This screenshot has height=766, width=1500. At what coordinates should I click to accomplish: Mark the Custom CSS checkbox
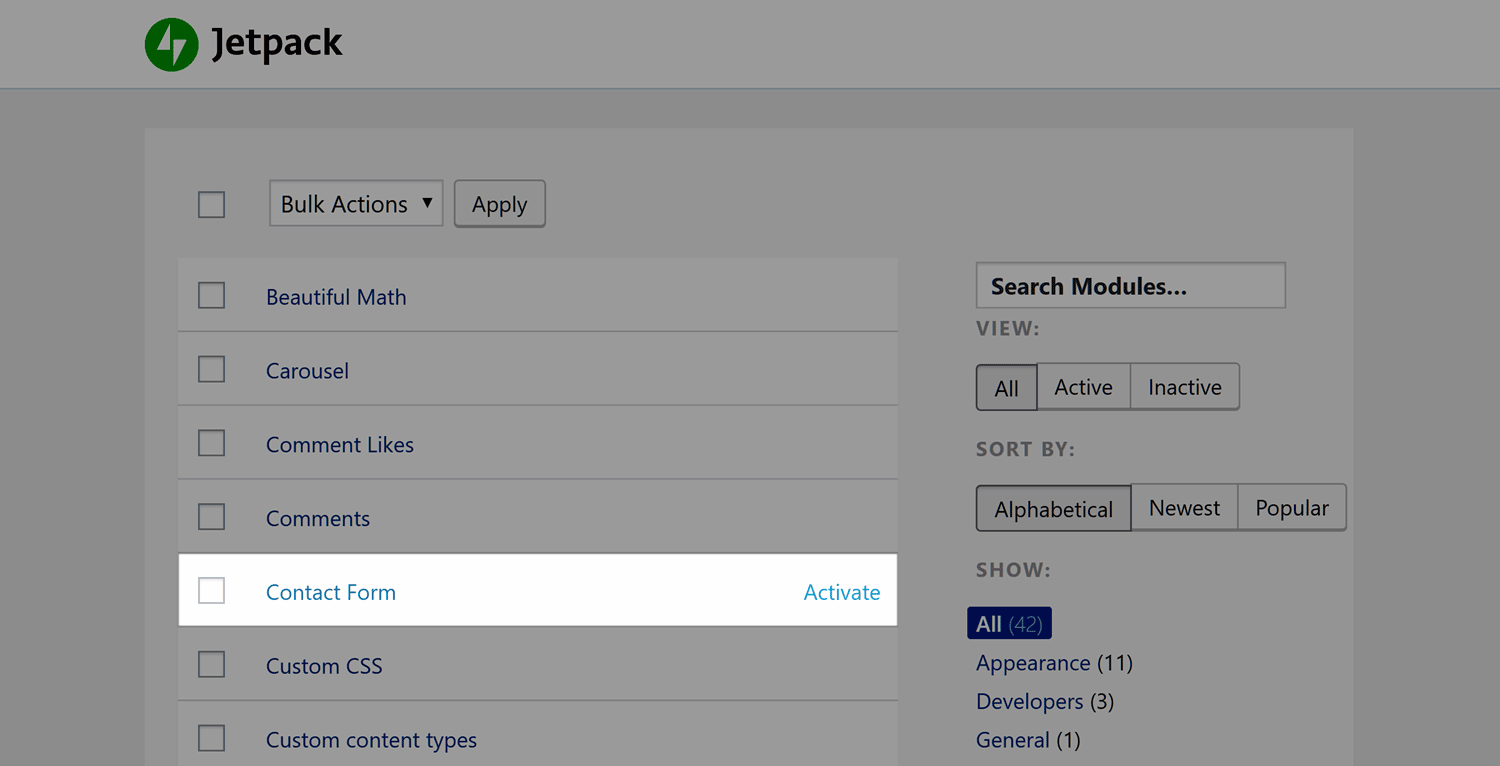211,665
